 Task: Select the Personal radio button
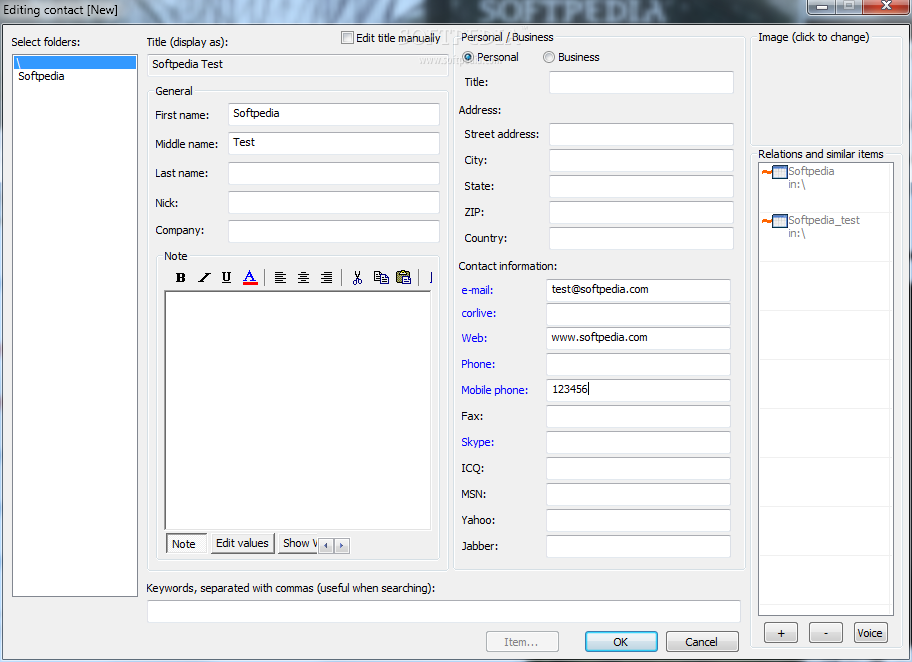(468, 57)
